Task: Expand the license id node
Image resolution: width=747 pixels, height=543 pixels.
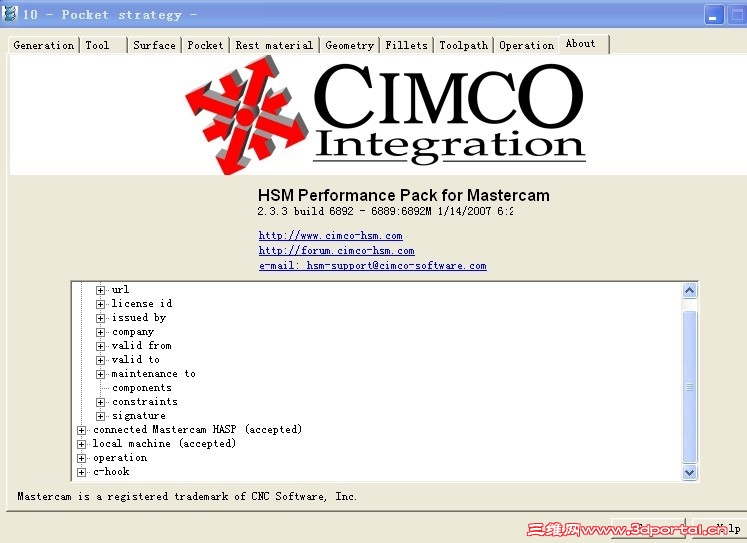Action: coord(100,304)
